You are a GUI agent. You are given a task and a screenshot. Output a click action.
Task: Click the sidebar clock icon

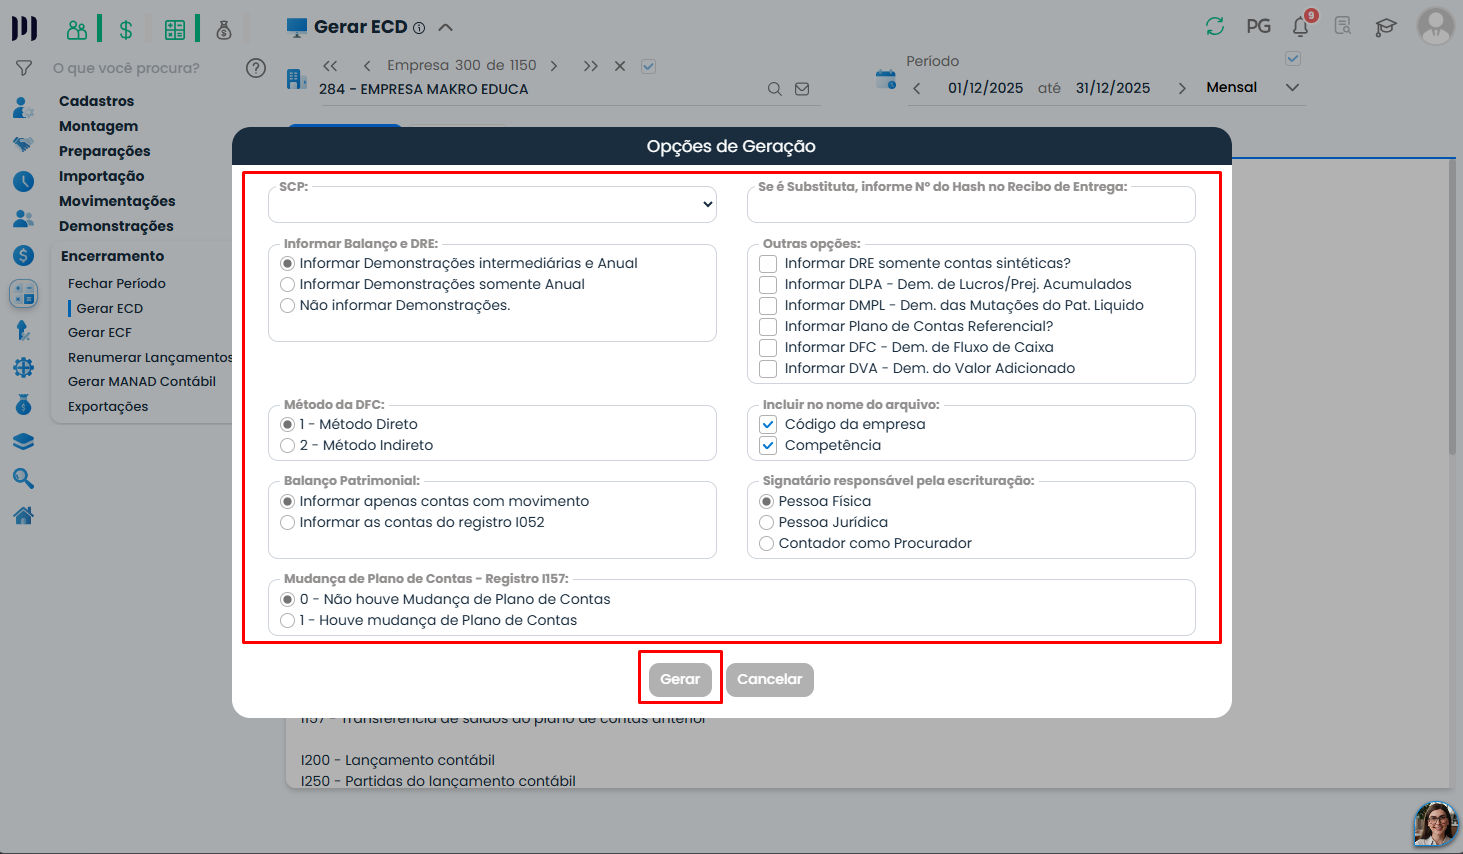23,181
